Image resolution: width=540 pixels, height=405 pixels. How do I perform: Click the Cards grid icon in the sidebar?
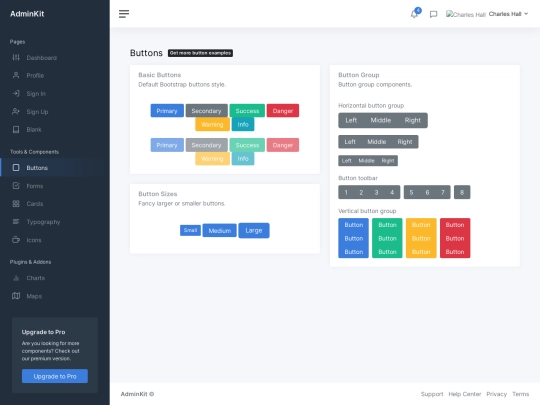(x=16, y=204)
